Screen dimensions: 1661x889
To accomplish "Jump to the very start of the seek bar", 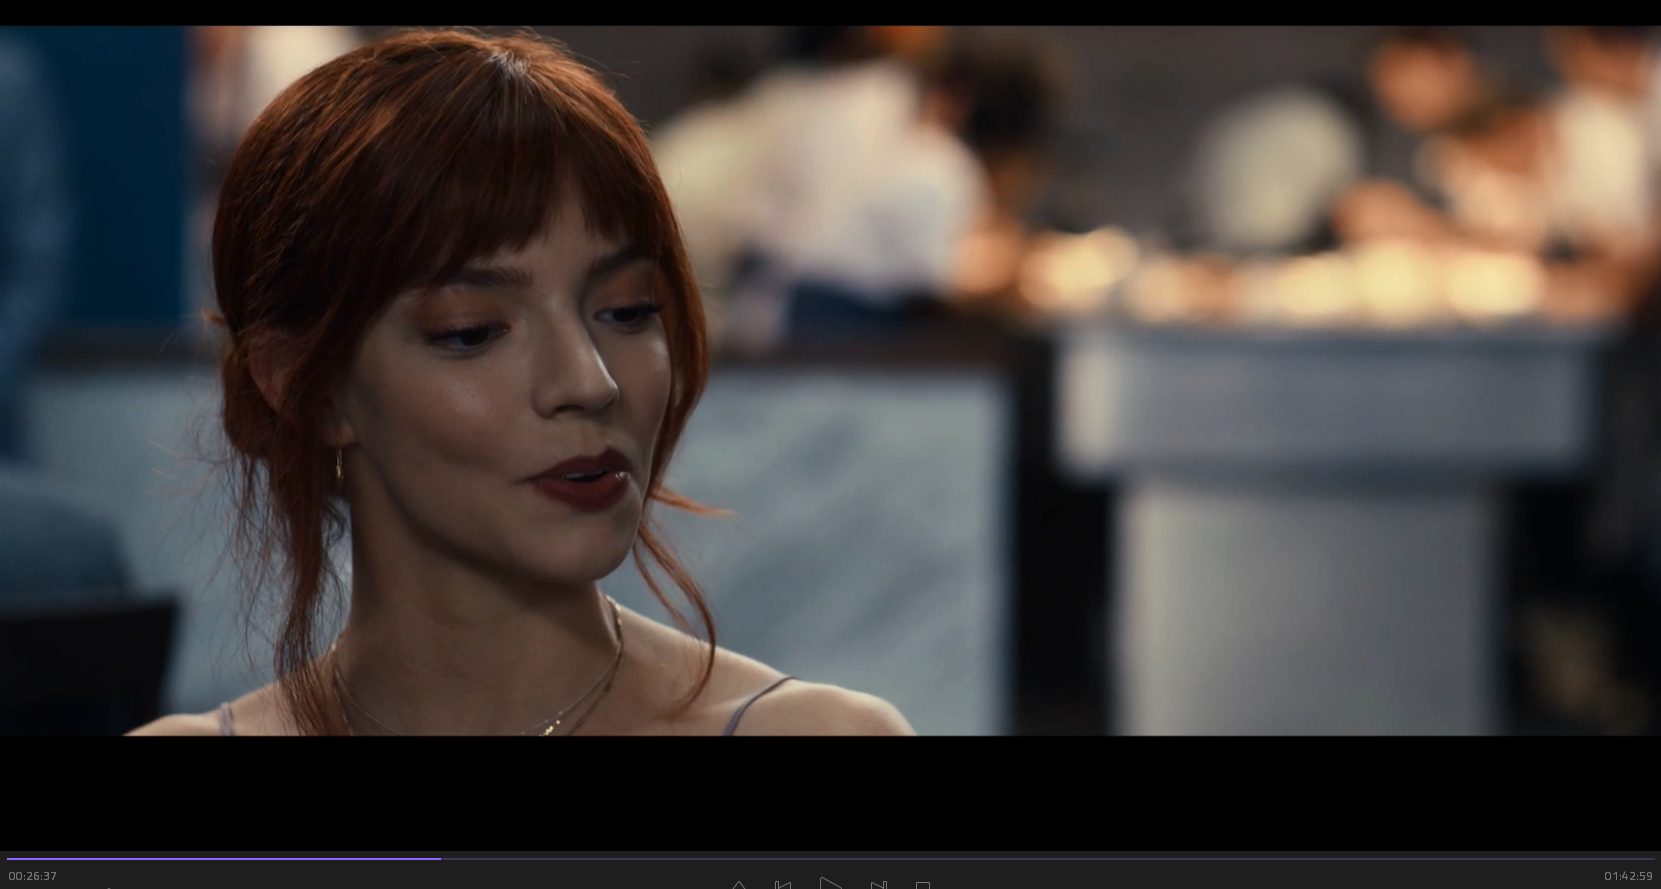I will [x=8, y=858].
